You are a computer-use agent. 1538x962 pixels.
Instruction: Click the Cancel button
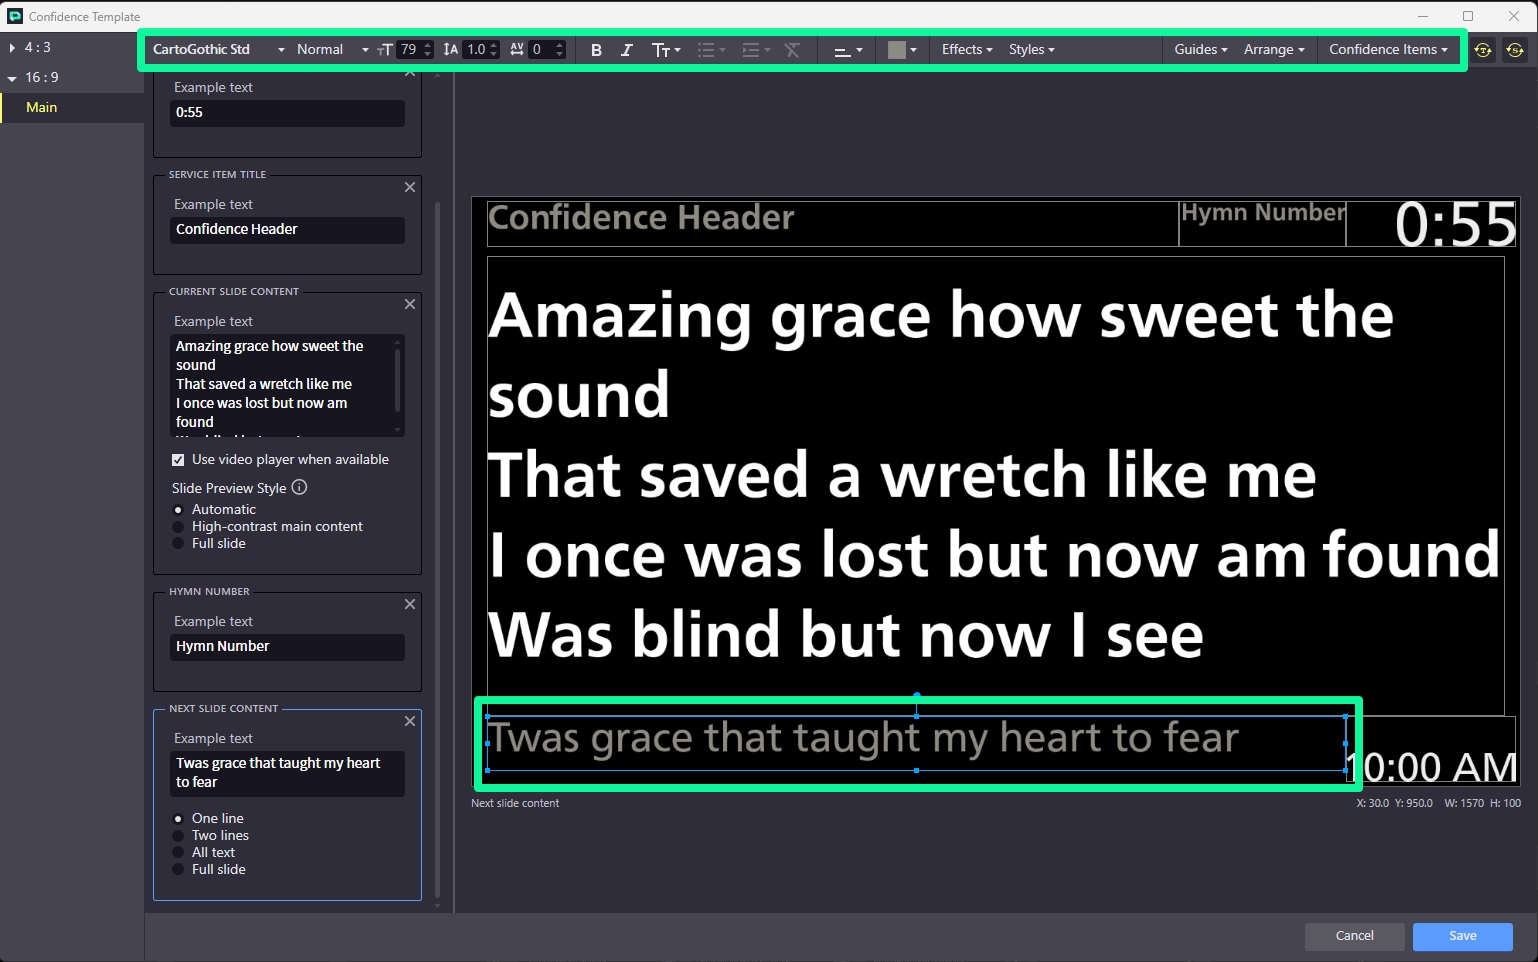[x=1354, y=936]
